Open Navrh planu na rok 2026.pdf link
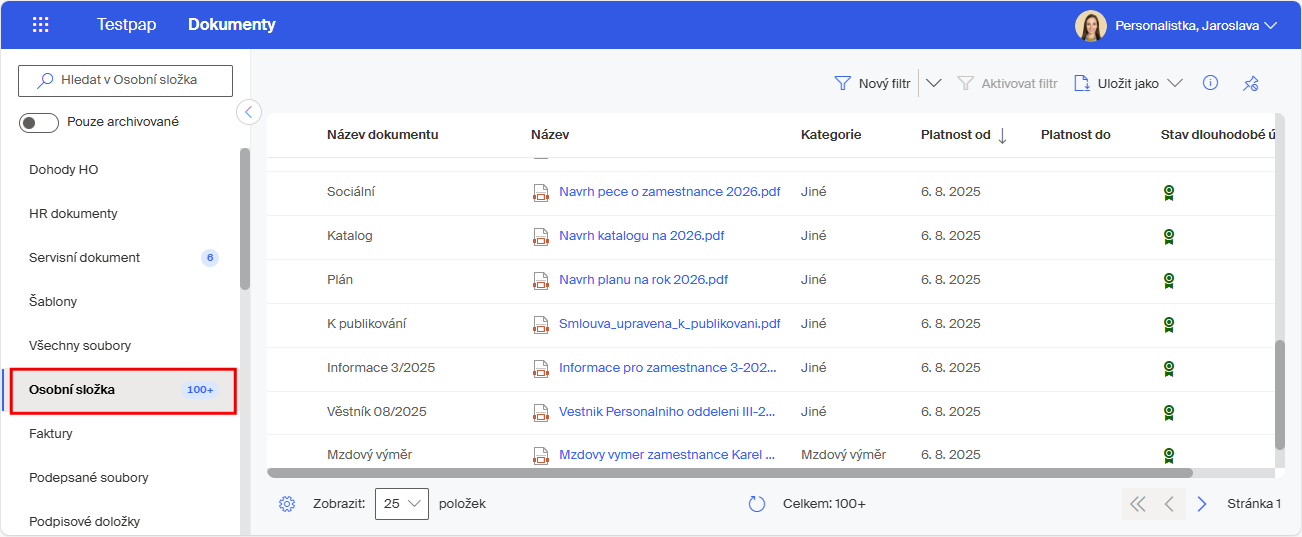 [643, 280]
